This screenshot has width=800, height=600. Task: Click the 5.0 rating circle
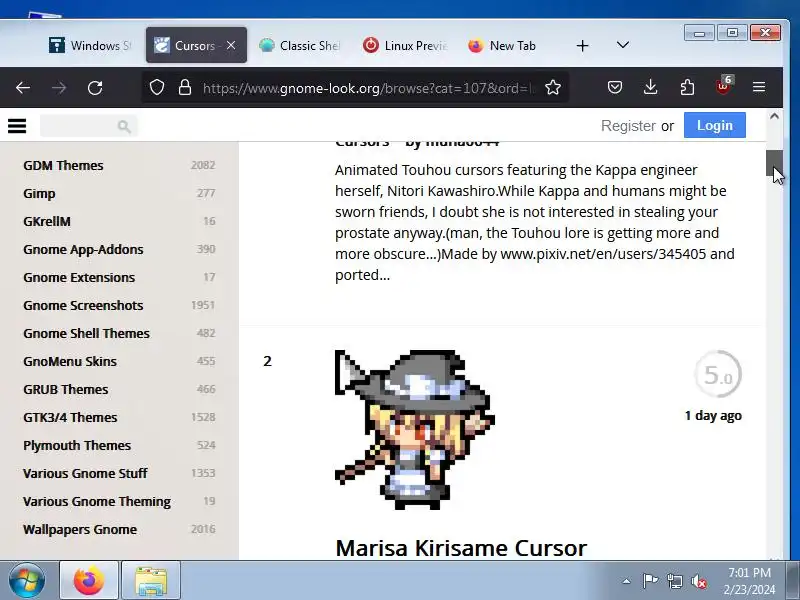click(718, 374)
